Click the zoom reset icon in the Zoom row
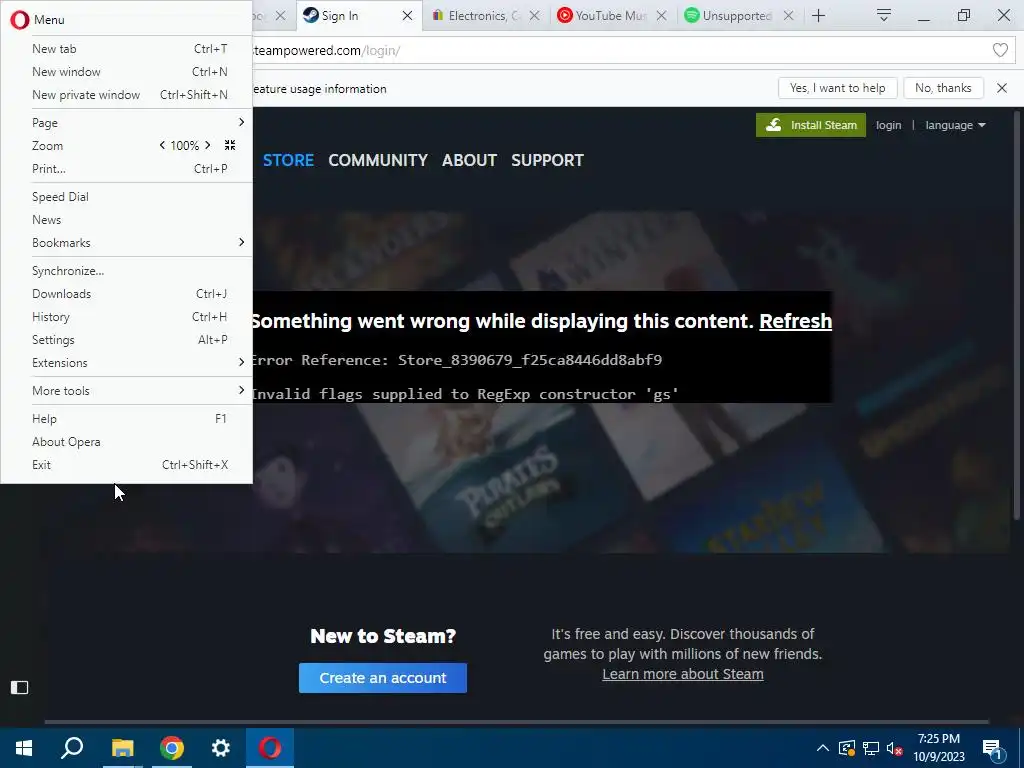The height and width of the screenshot is (768, 1024). pos(230,145)
